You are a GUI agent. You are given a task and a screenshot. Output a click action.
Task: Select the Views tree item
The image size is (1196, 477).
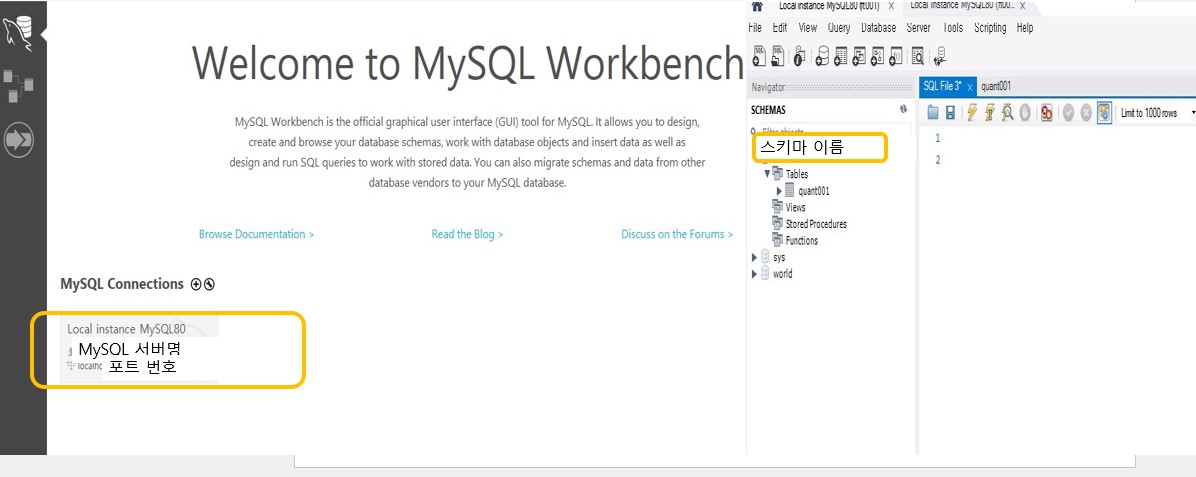tap(795, 207)
